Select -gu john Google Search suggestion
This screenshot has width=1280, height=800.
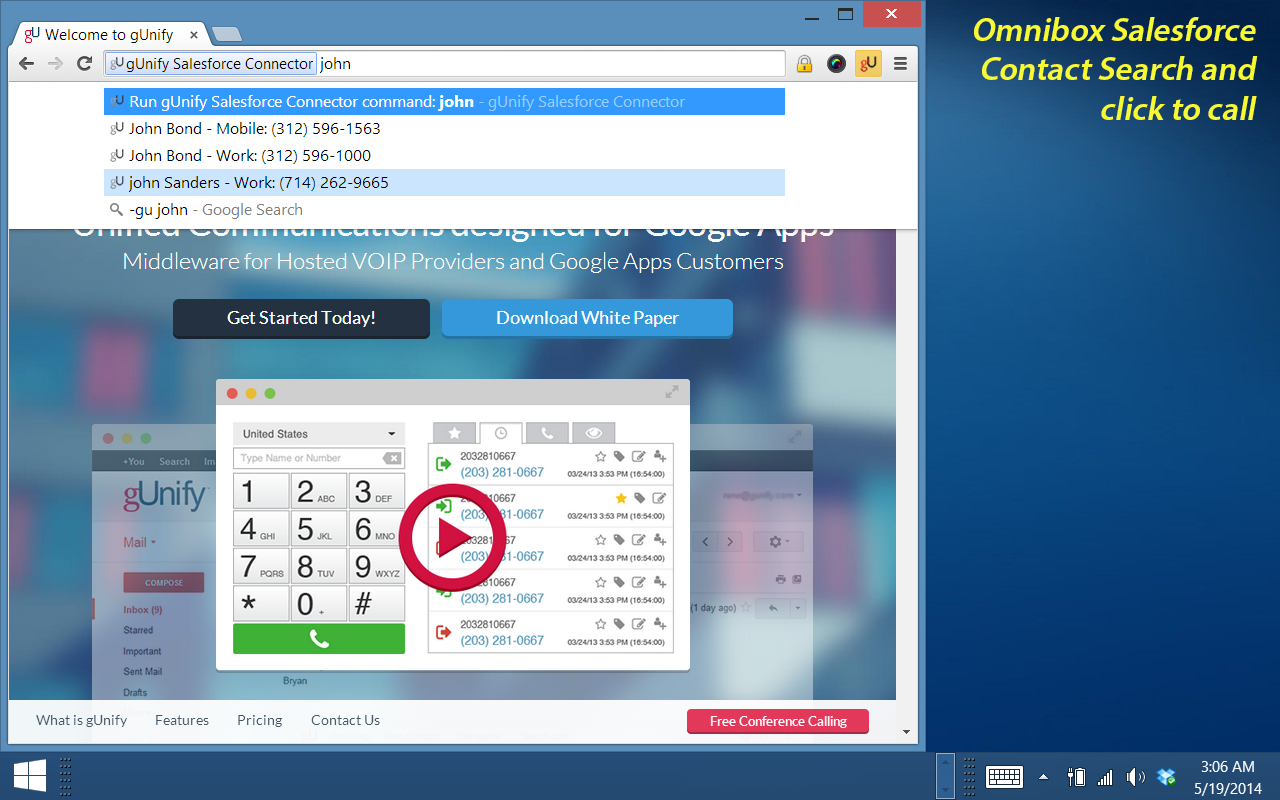pos(444,210)
